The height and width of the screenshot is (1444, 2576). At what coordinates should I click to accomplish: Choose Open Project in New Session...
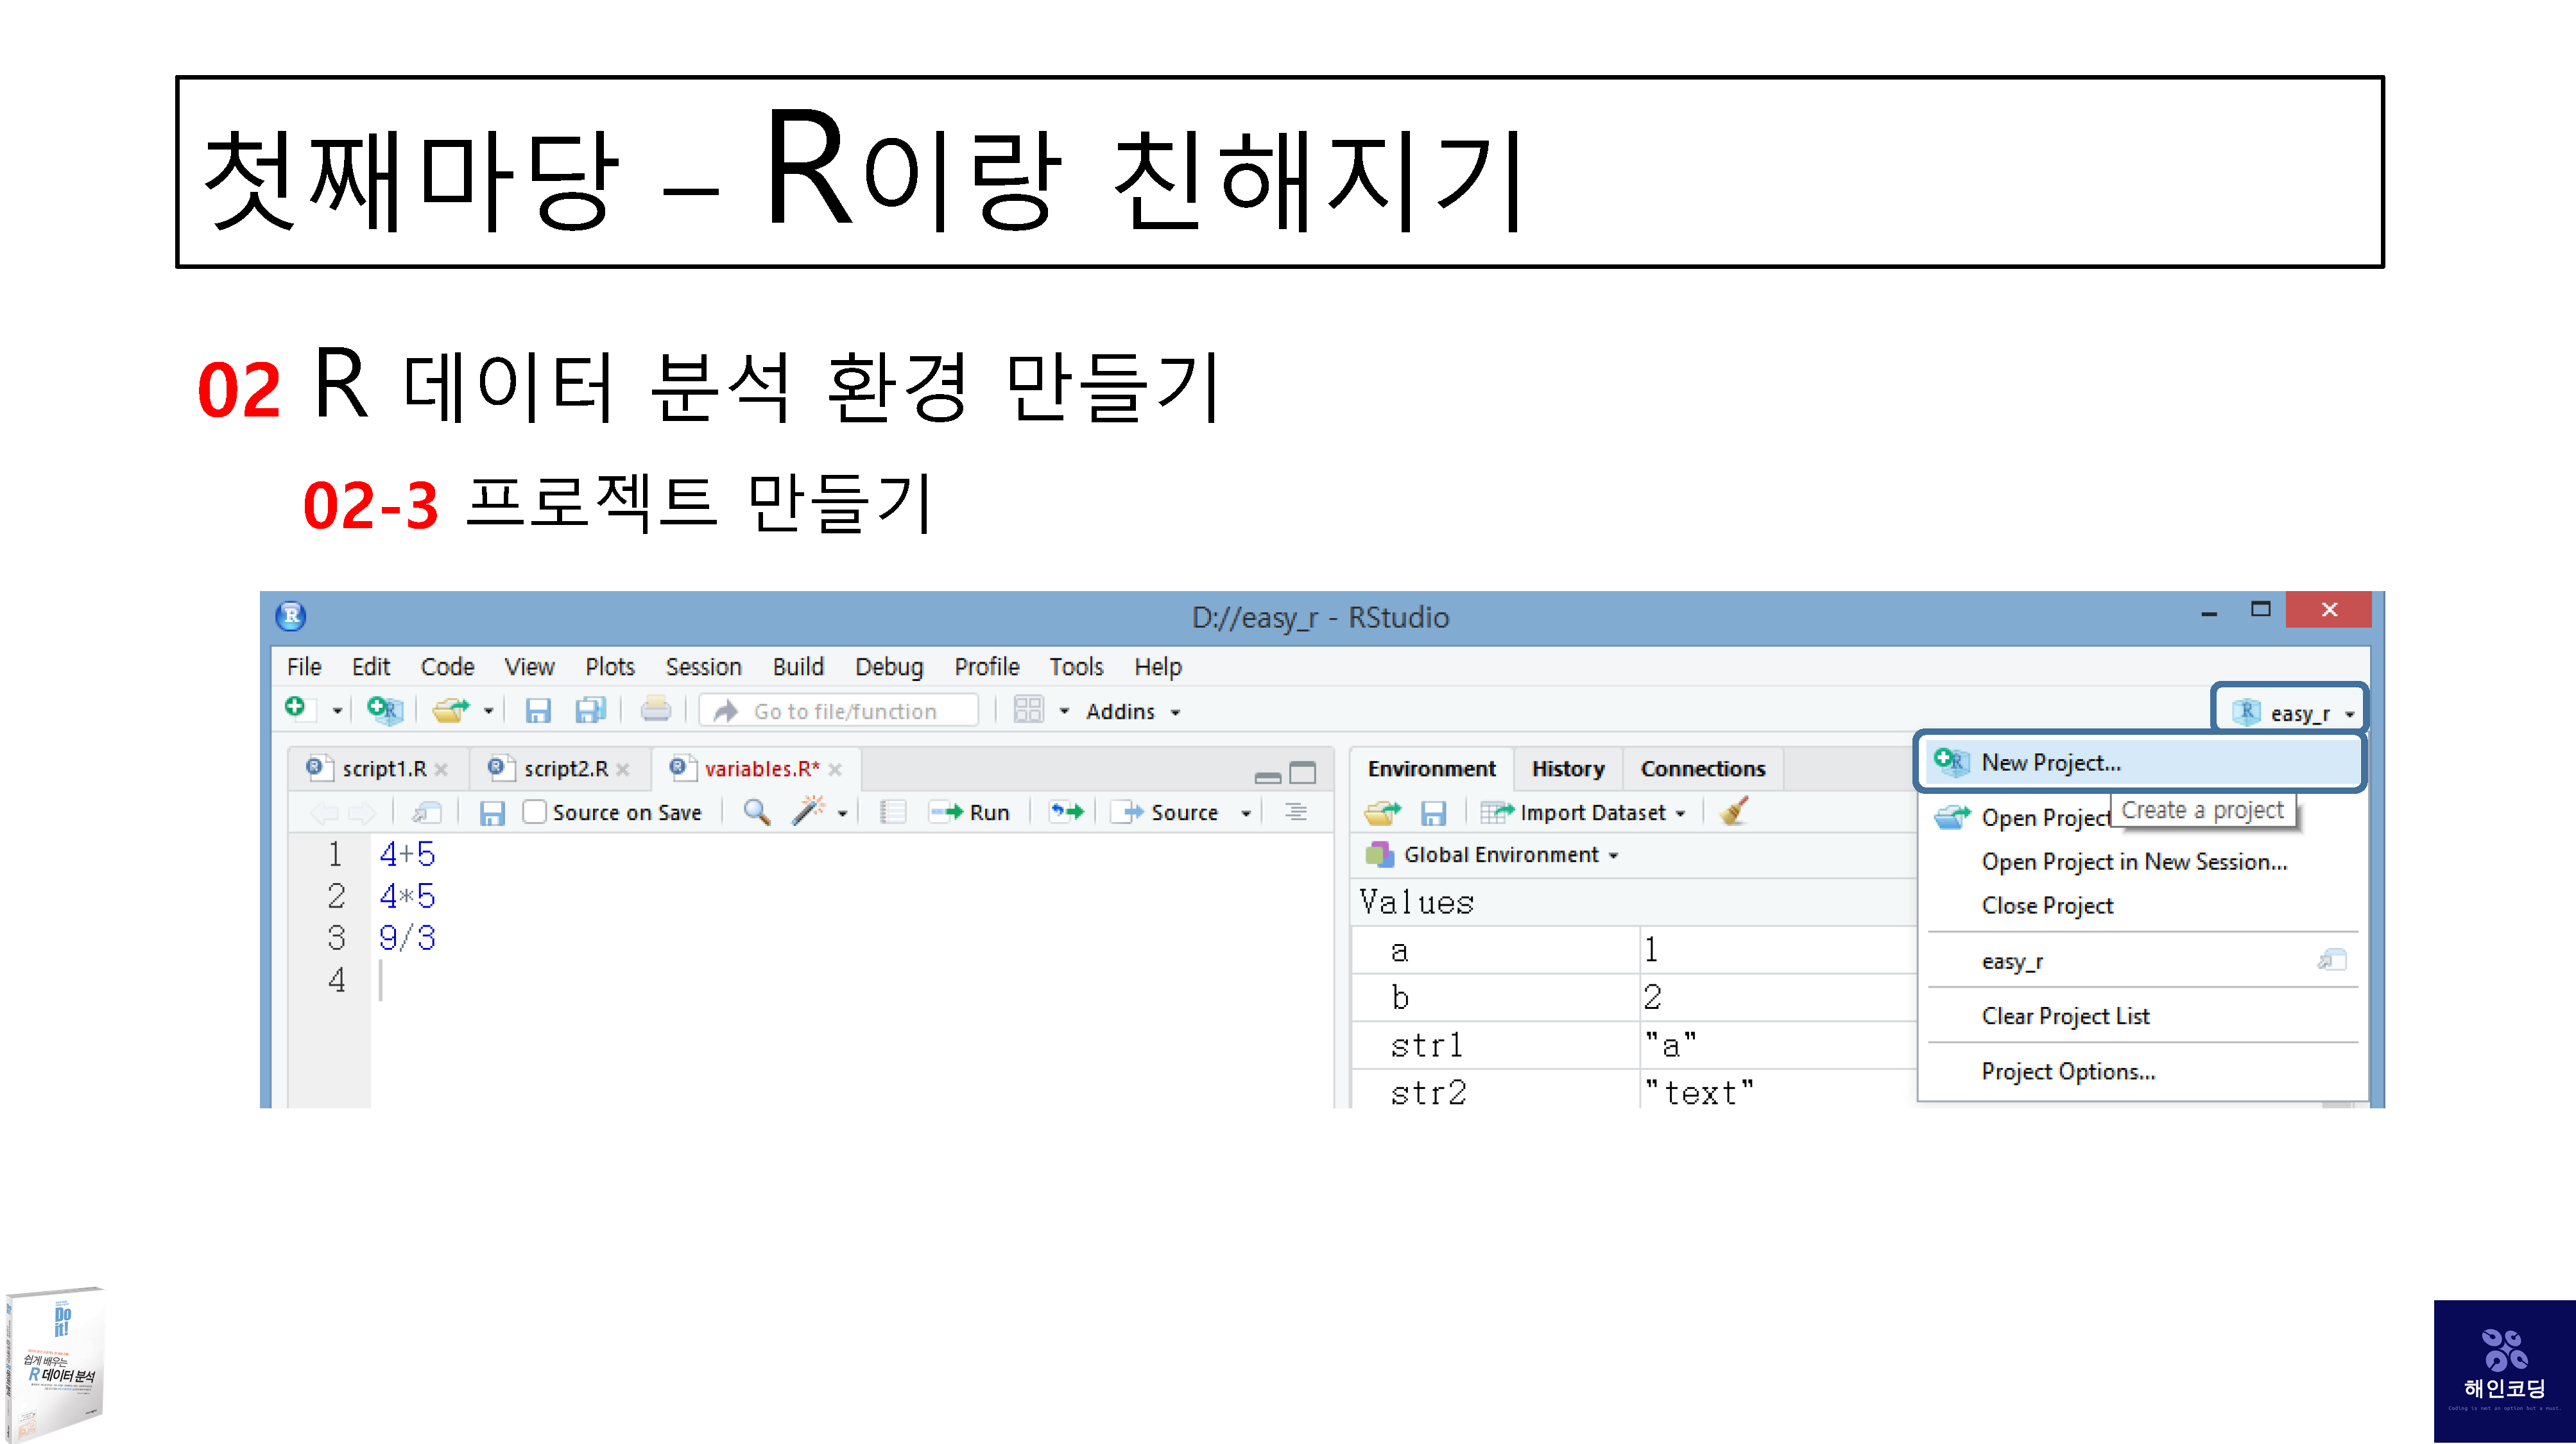pyautogui.click(x=2133, y=861)
